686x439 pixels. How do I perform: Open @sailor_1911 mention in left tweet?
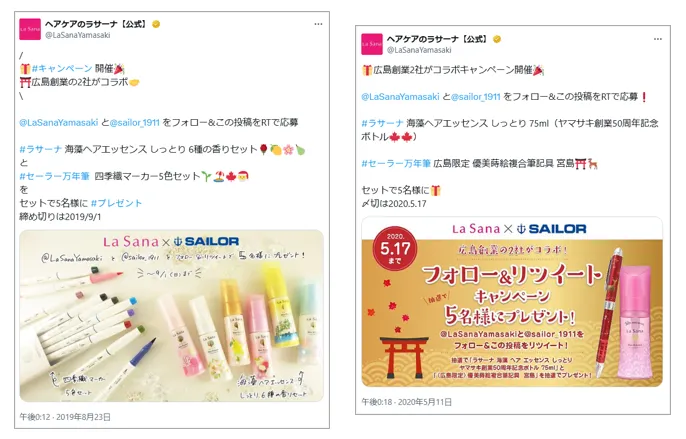[135, 123]
